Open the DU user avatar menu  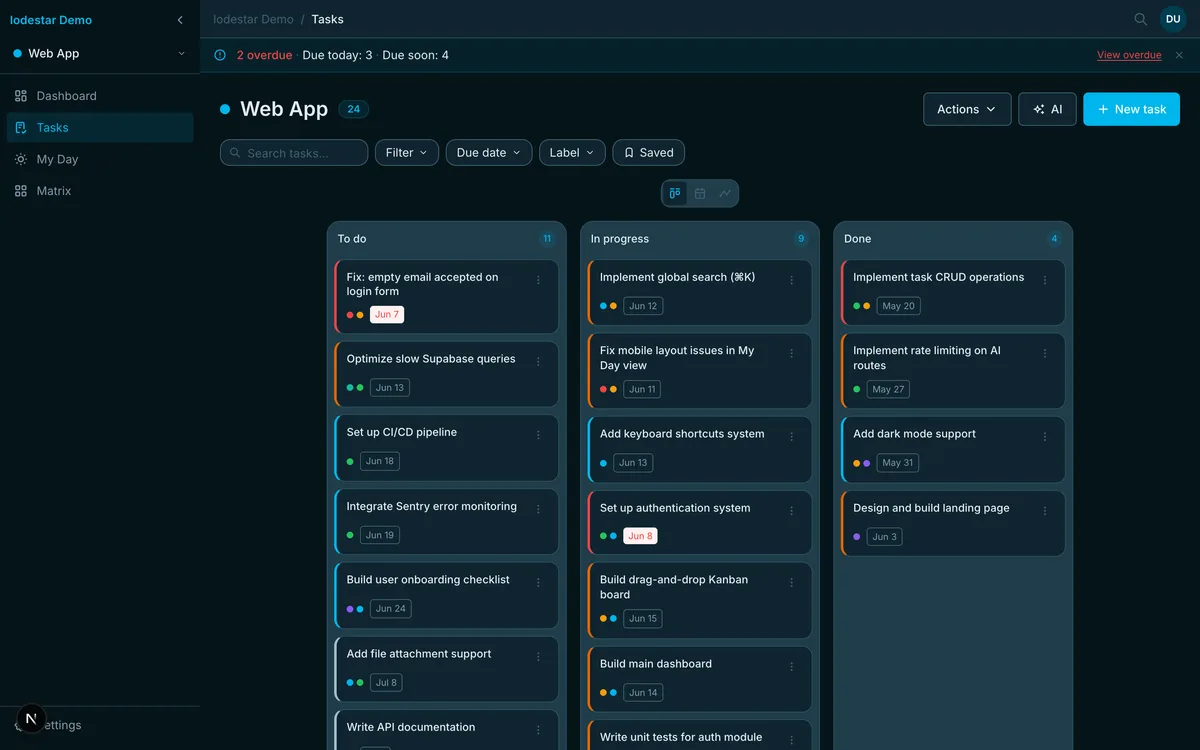pos(1173,19)
